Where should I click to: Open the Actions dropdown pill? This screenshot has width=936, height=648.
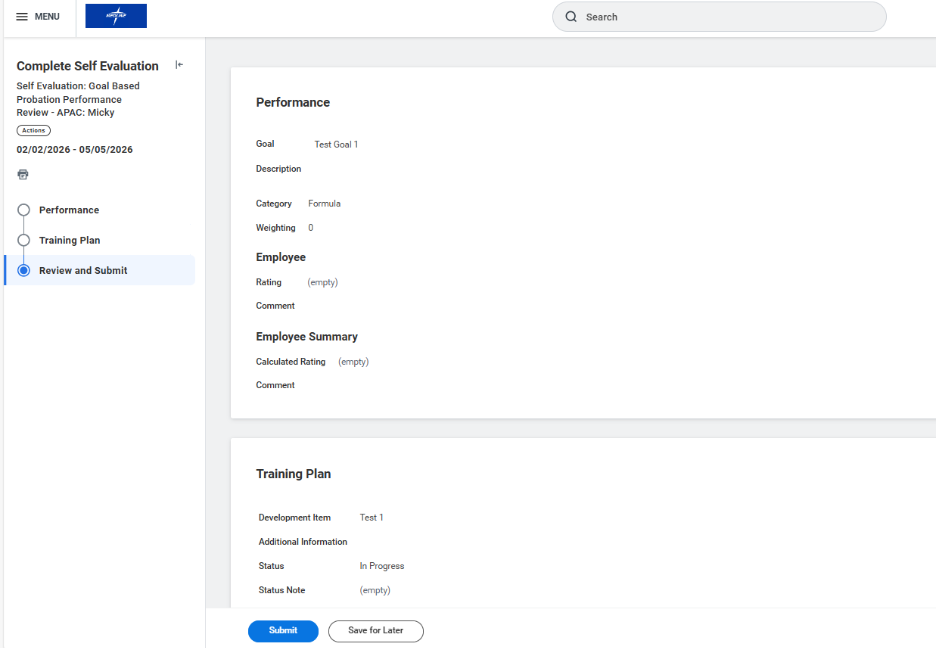point(34,130)
